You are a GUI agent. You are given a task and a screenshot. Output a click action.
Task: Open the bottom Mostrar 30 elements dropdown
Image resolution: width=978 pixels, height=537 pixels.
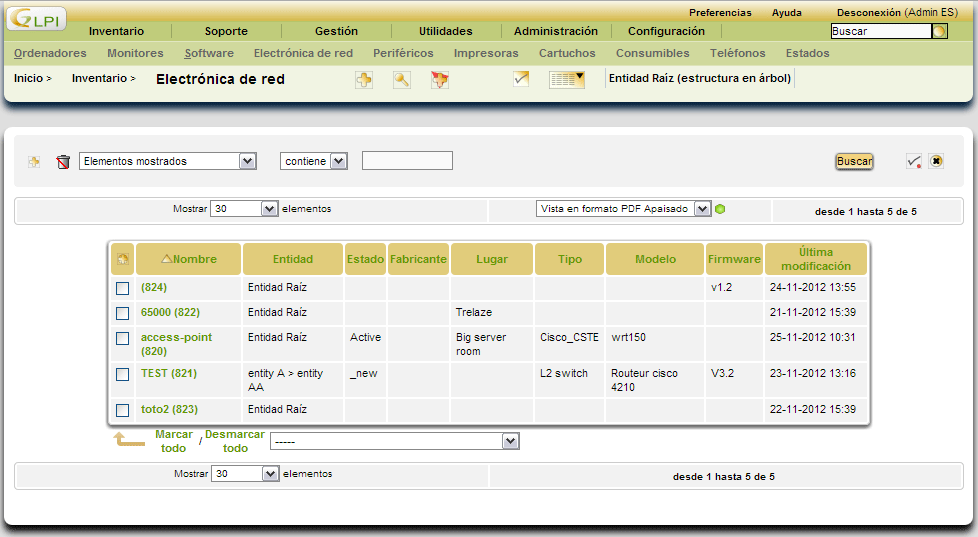(x=245, y=473)
